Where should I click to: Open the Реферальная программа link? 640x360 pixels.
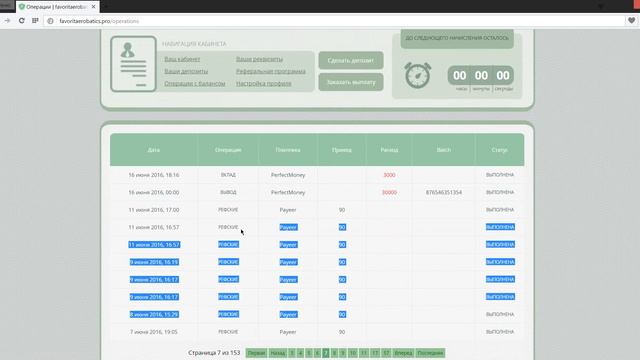[x=271, y=71]
